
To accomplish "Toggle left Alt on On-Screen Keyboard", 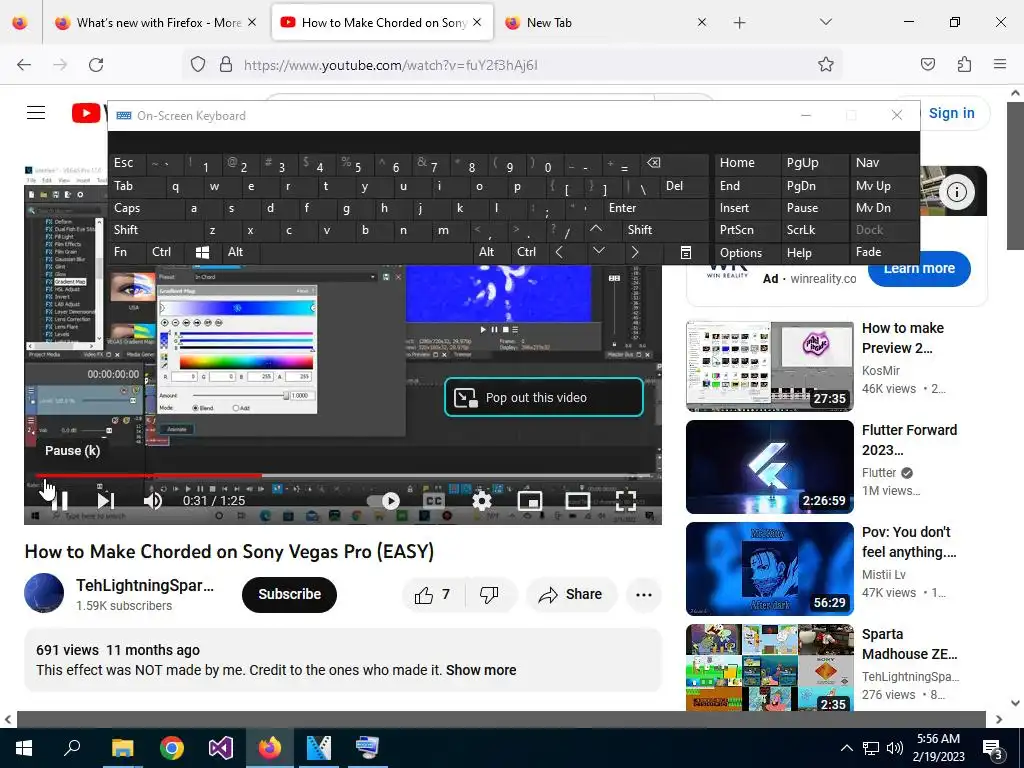I will [x=241, y=252].
